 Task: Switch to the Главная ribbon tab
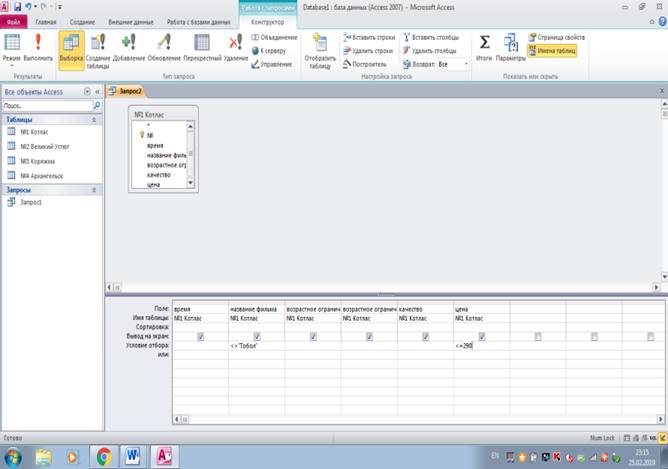46,22
